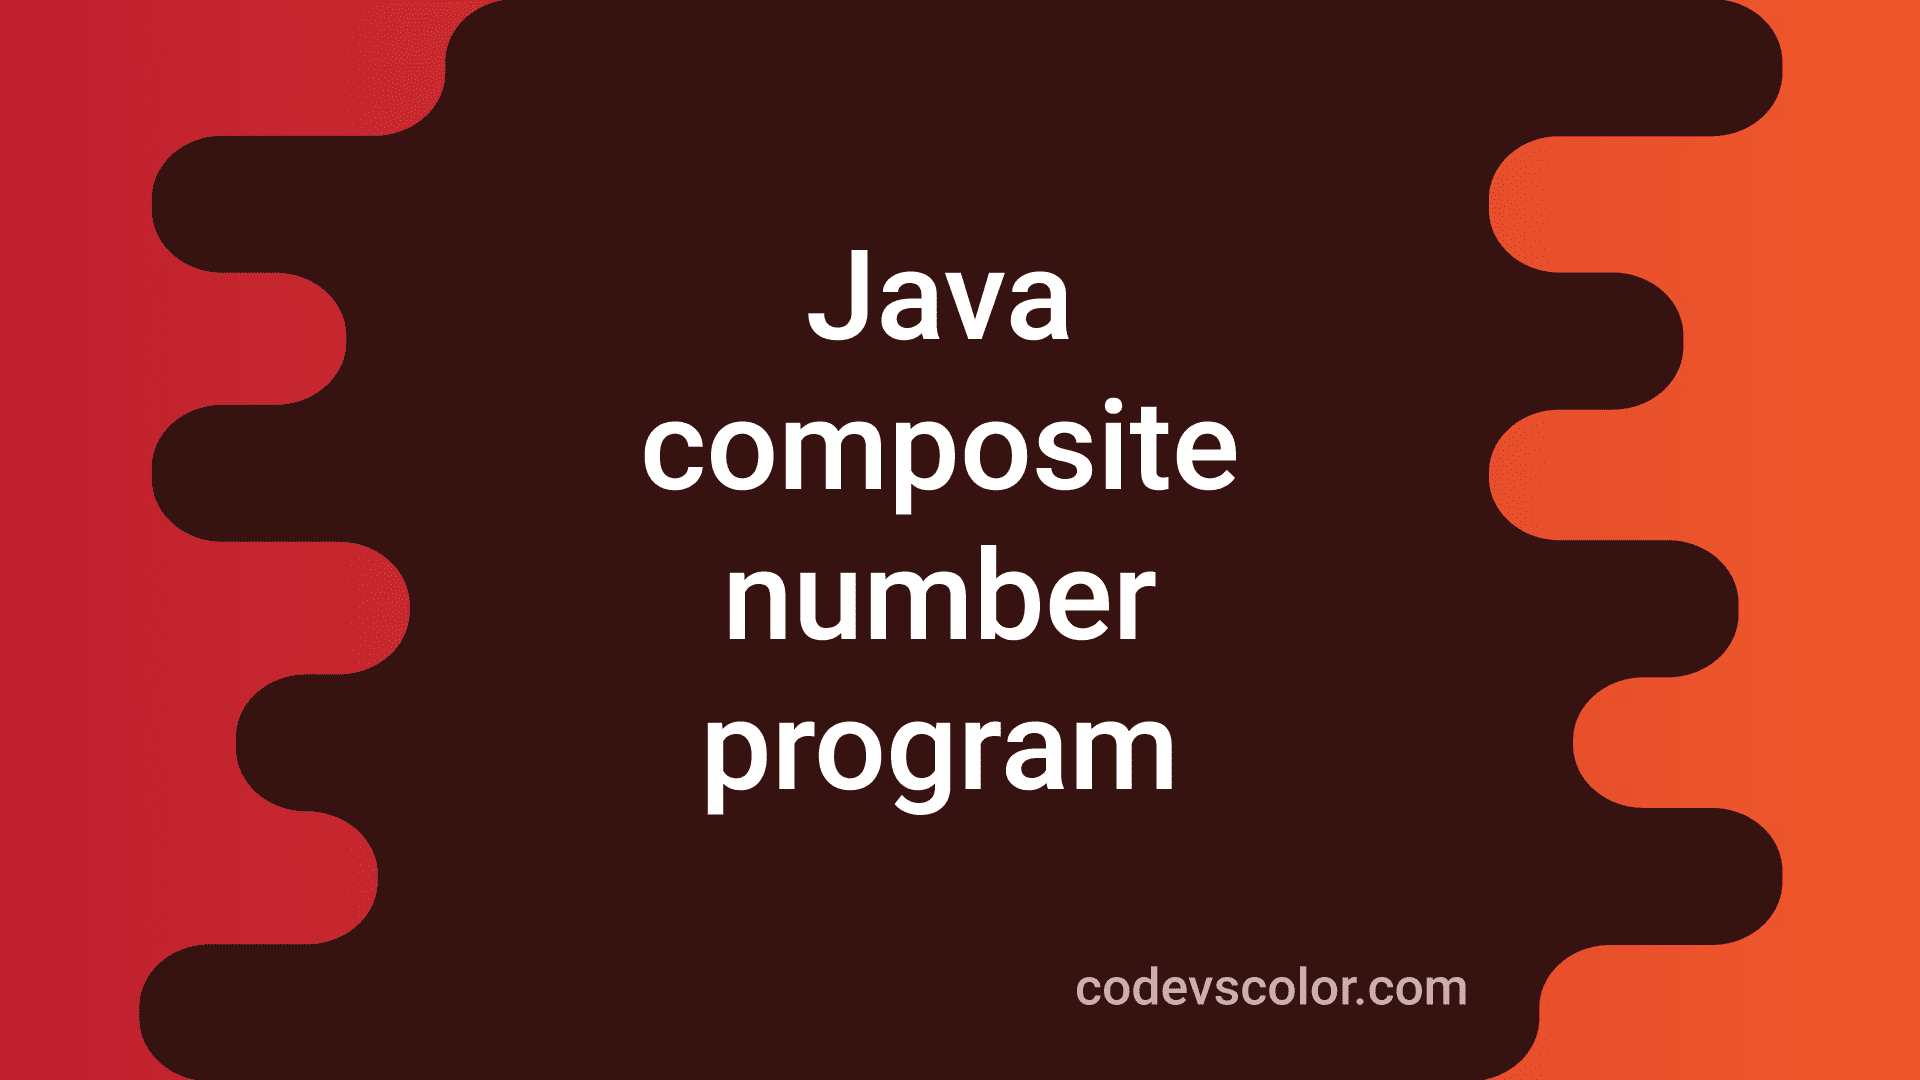Click the dark center blob shape
The image size is (1920, 1080).
[960, 541]
